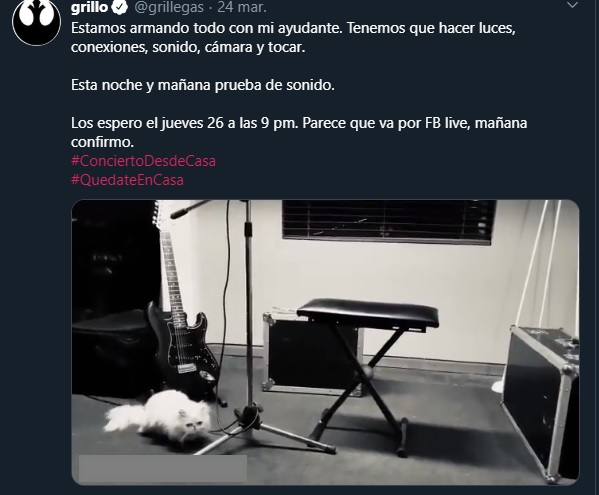Click the line 'Esta noche y mañana prueba de sonido'
This screenshot has width=599, height=495.
pos(203,85)
